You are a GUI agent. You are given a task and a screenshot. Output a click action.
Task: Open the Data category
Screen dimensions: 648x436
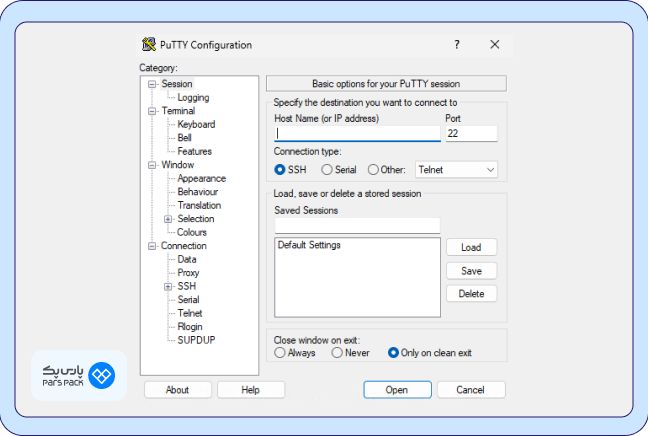click(187, 260)
